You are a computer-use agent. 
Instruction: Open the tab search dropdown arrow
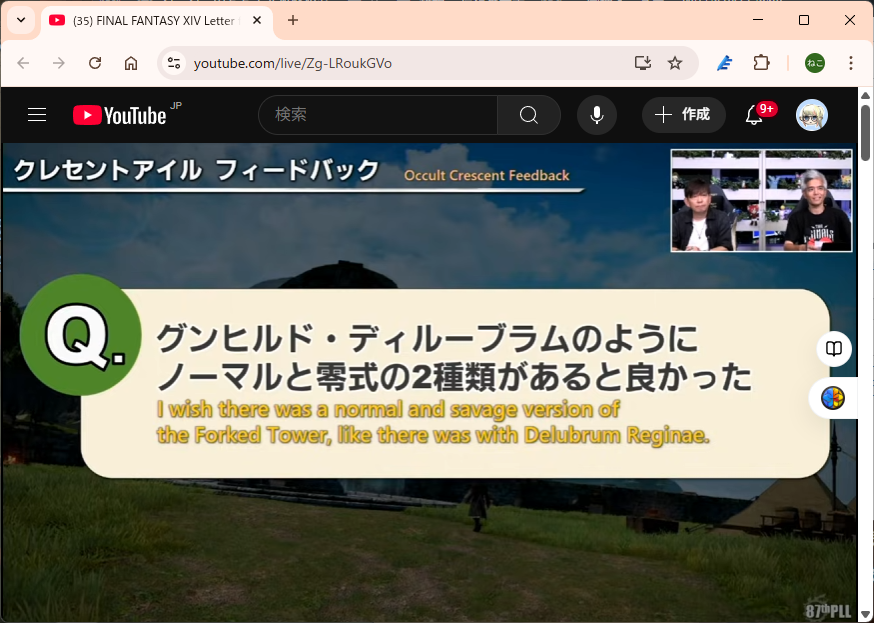[21, 21]
